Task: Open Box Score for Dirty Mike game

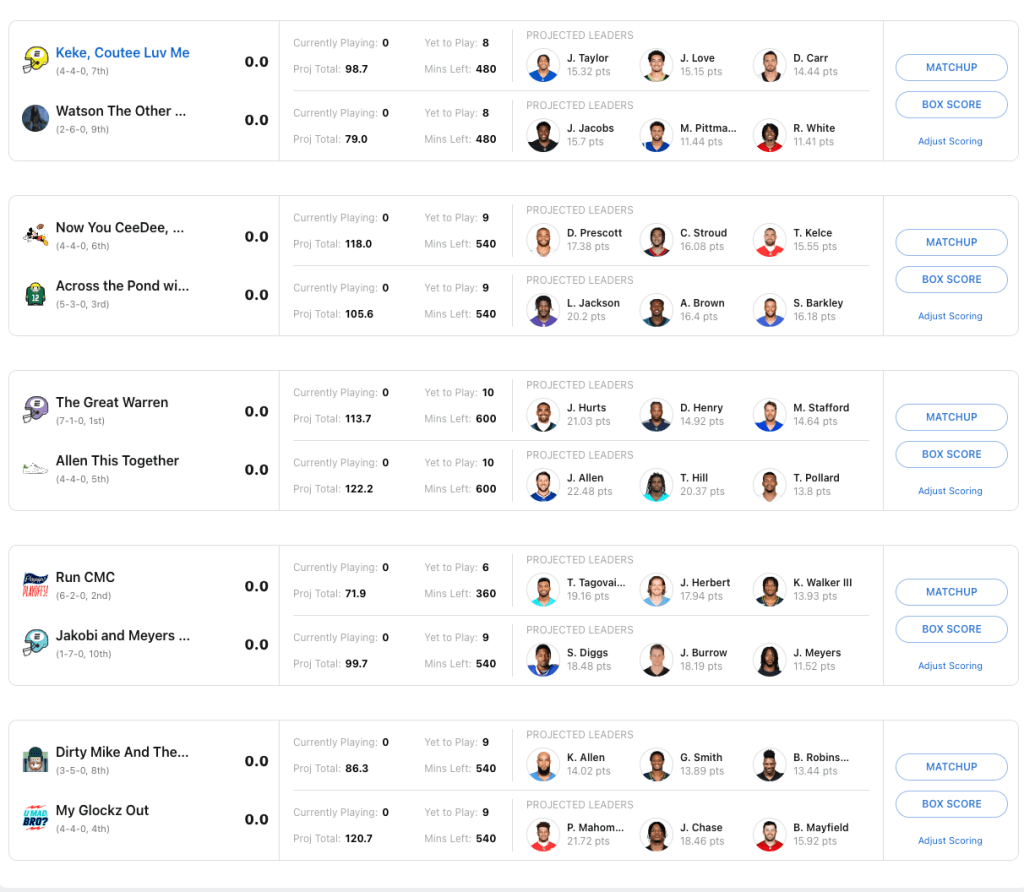Action: (x=951, y=804)
